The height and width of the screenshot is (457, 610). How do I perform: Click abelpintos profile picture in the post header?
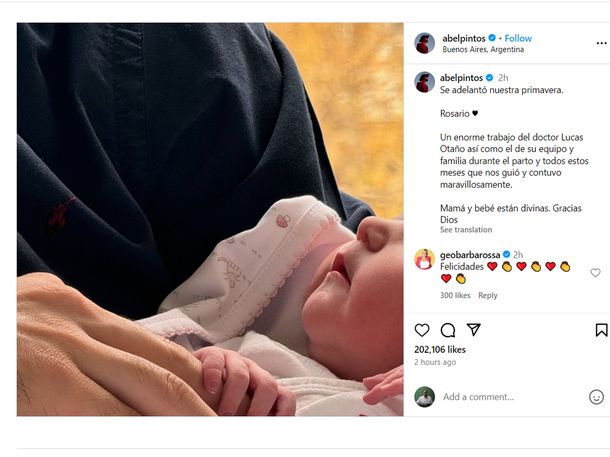[424, 43]
